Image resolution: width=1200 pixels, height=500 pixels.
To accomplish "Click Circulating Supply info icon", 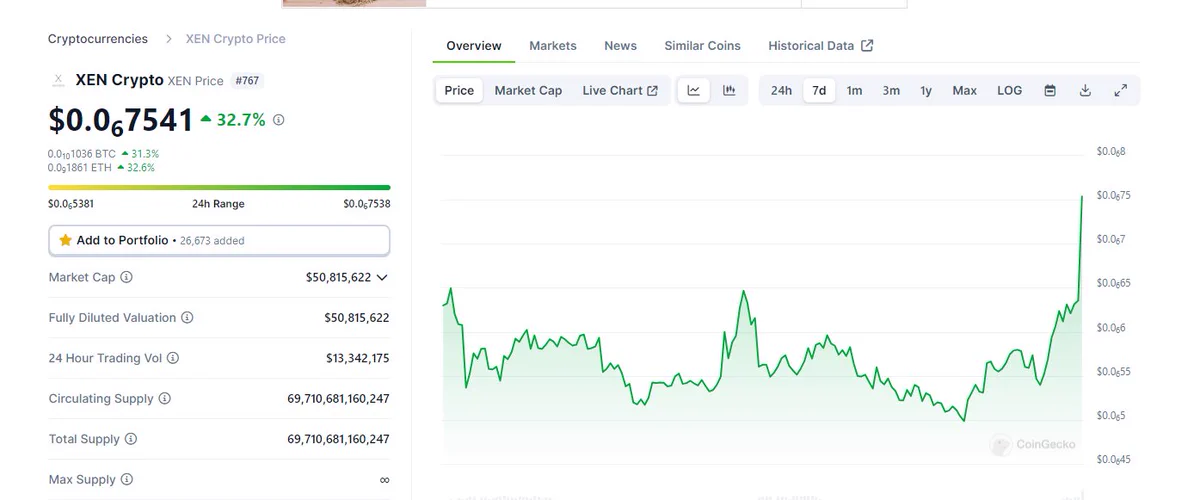I will pyautogui.click(x=165, y=398).
